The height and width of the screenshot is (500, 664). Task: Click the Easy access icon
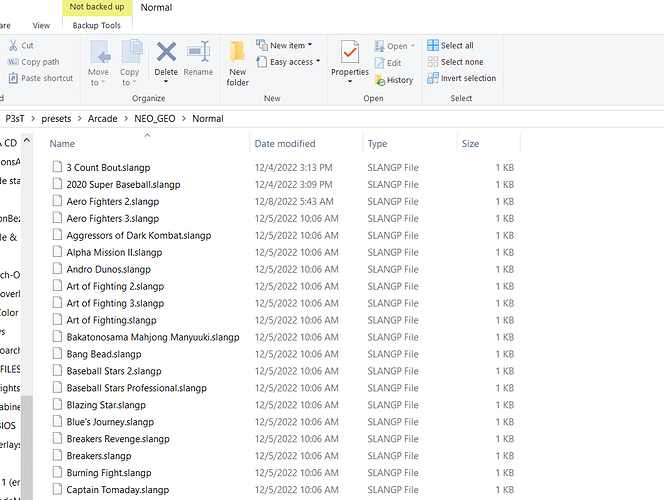pos(262,62)
